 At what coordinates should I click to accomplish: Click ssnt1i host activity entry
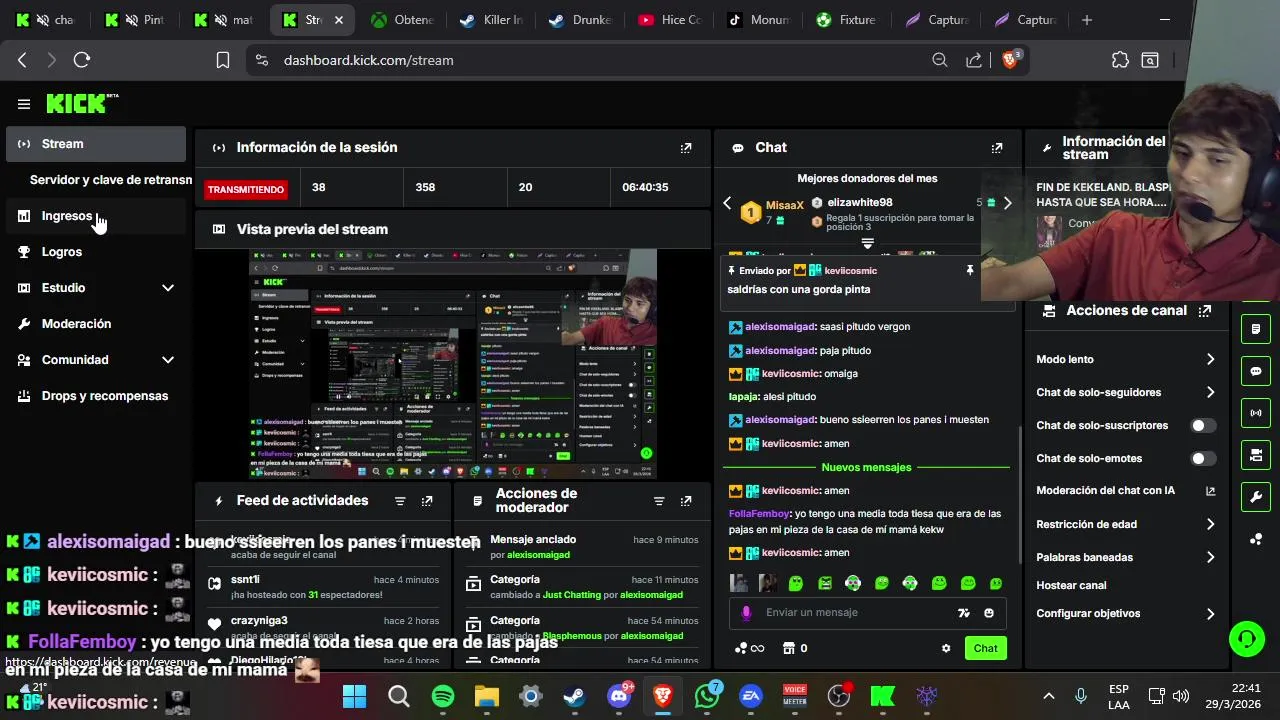click(x=325, y=587)
